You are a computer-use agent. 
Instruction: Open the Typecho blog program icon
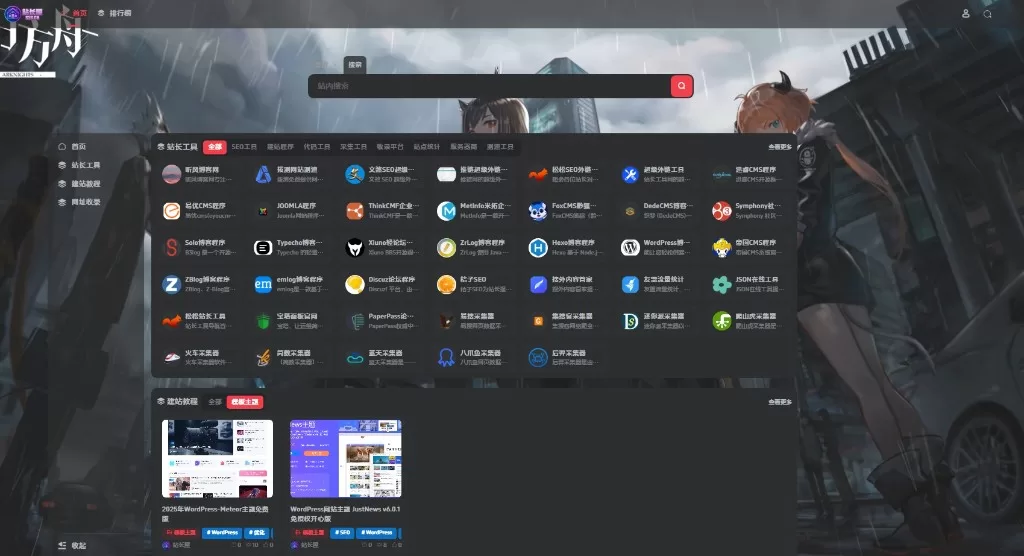click(262, 247)
